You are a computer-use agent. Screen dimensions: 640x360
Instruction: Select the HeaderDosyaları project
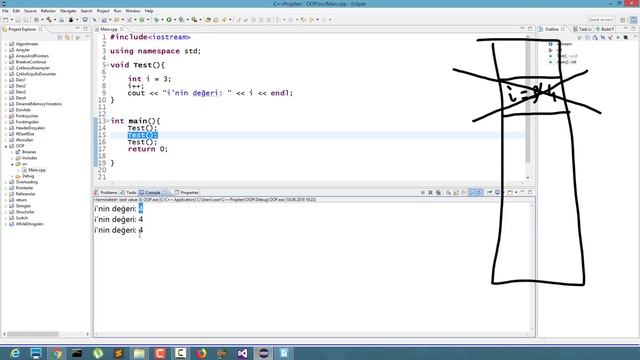click(x=27, y=128)
